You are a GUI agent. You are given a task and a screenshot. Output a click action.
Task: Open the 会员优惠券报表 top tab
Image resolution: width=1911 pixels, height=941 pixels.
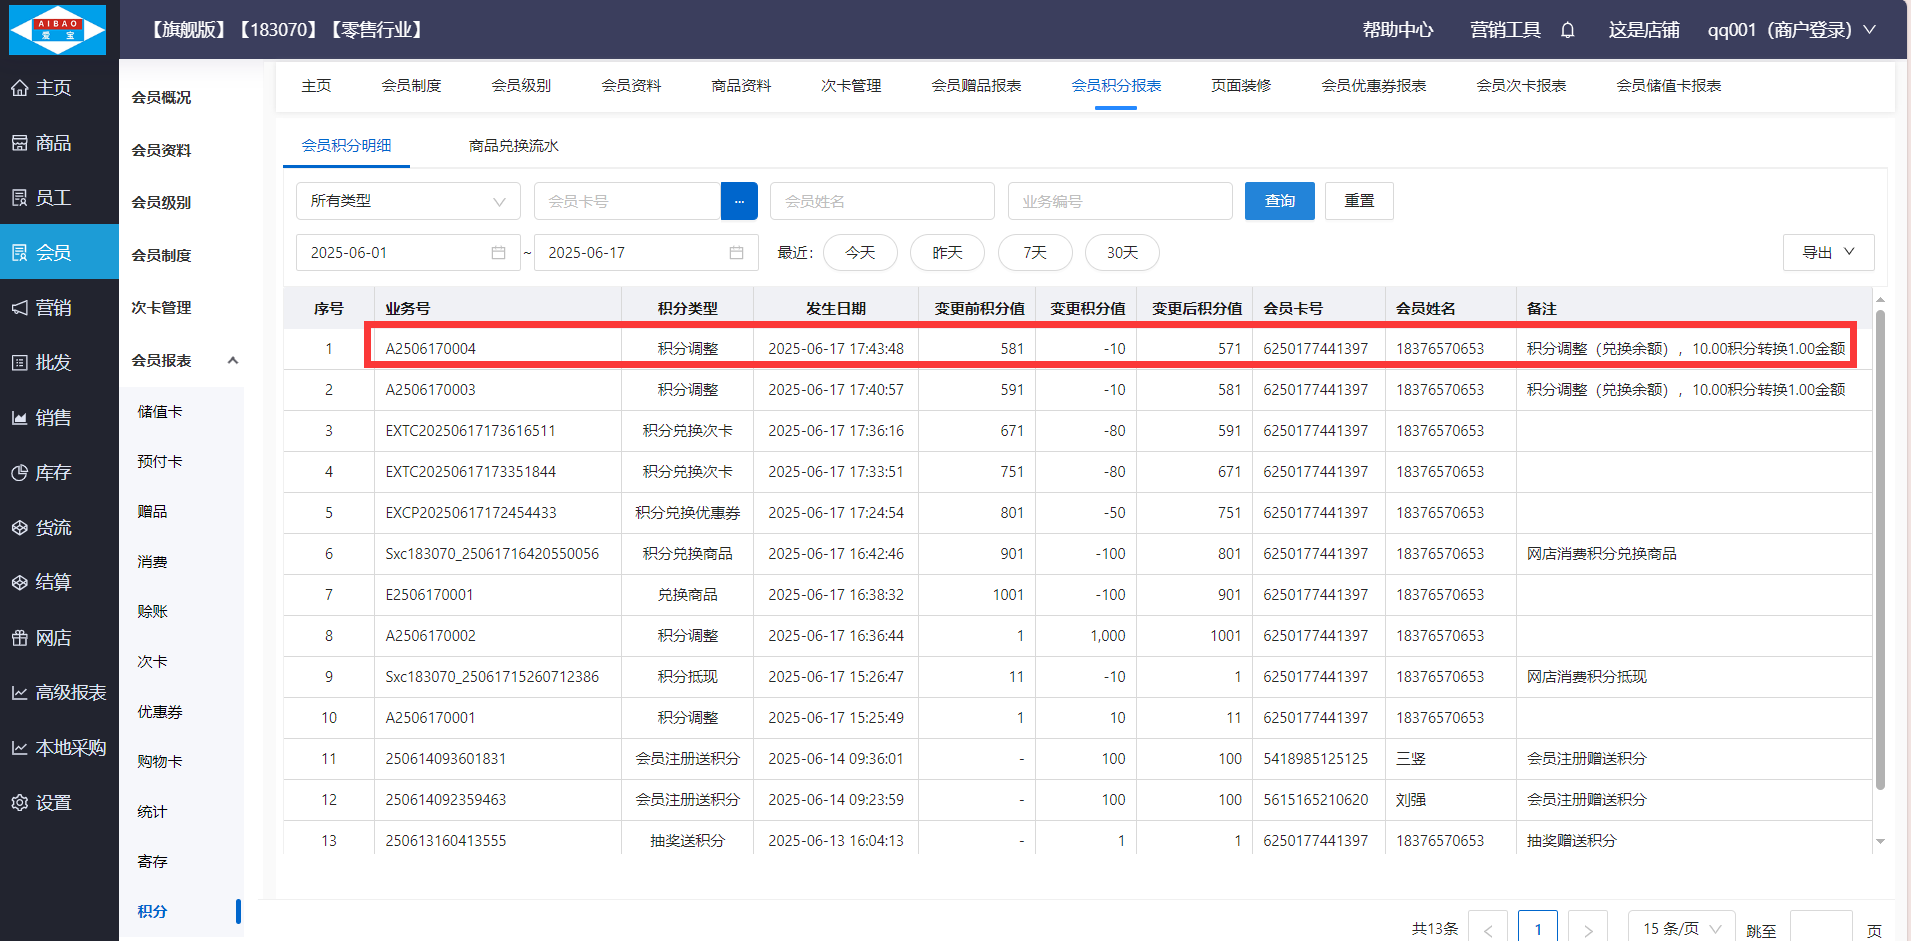coord(1374,86)
